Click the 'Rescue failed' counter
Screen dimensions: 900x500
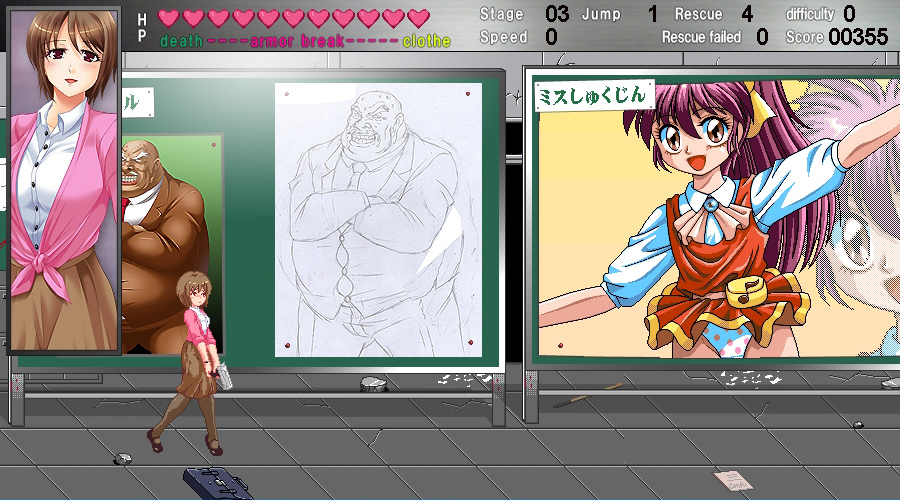coord(762,37)
